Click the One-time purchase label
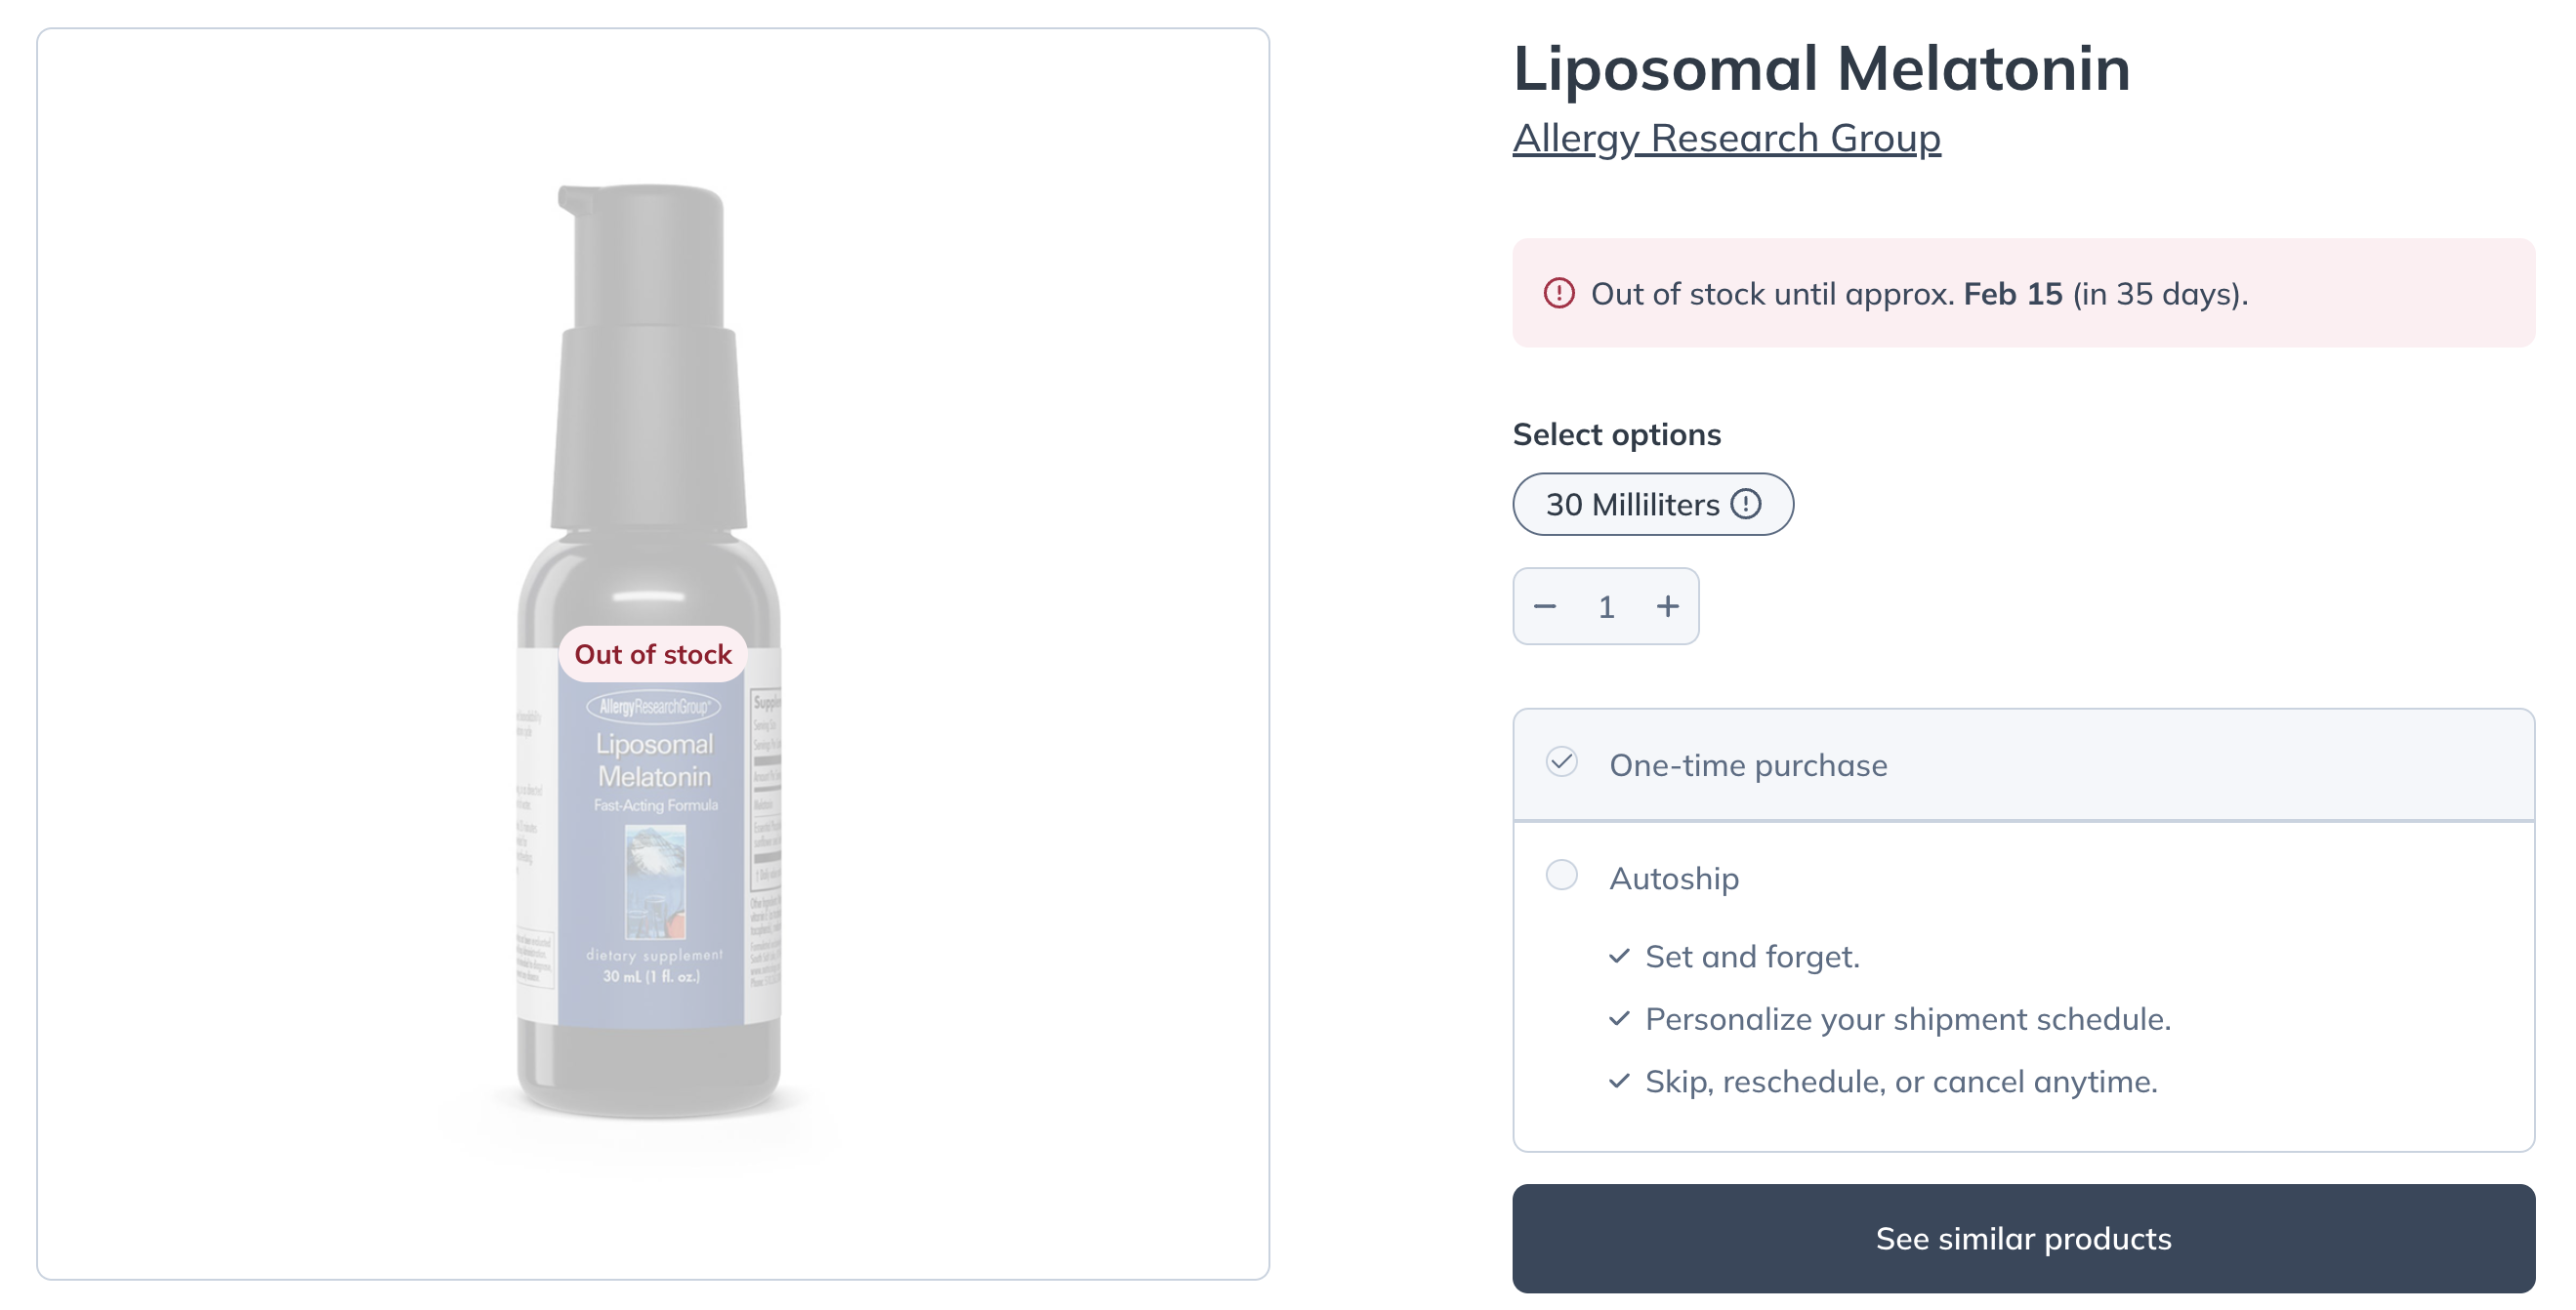 coord(1748,765)
